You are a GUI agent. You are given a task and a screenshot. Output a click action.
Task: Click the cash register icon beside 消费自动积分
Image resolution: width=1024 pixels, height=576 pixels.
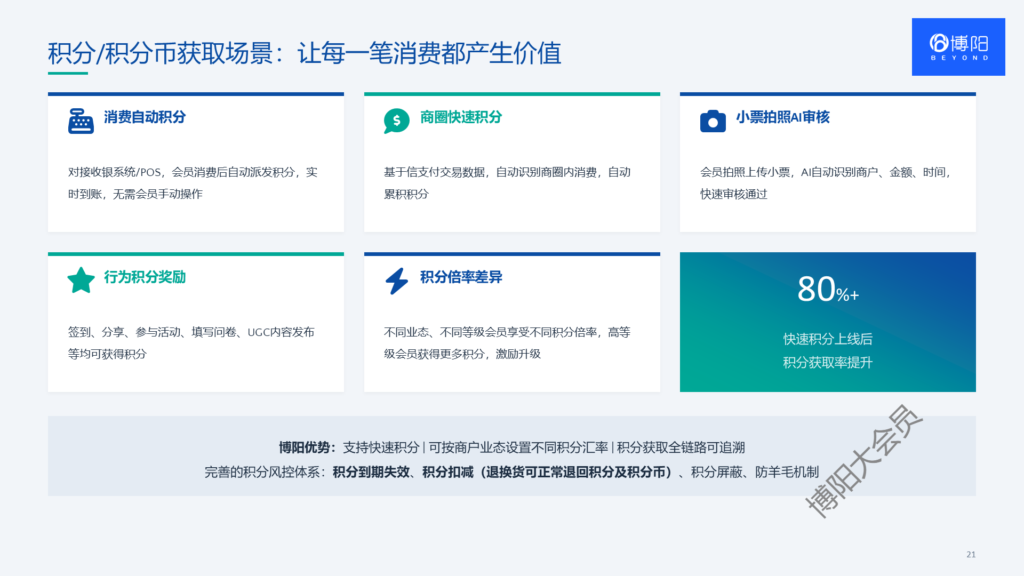click(81, 121)
